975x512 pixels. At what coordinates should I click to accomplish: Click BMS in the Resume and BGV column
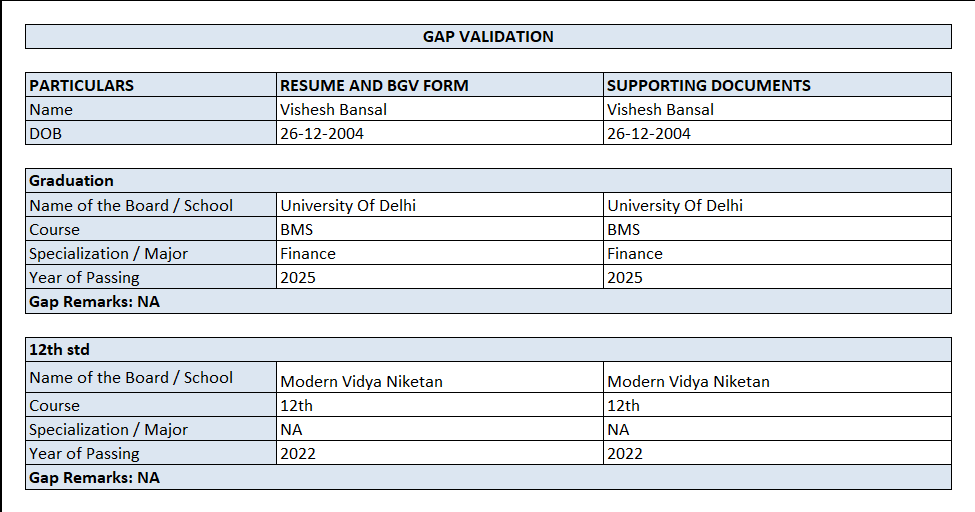[x=296, y=230]
